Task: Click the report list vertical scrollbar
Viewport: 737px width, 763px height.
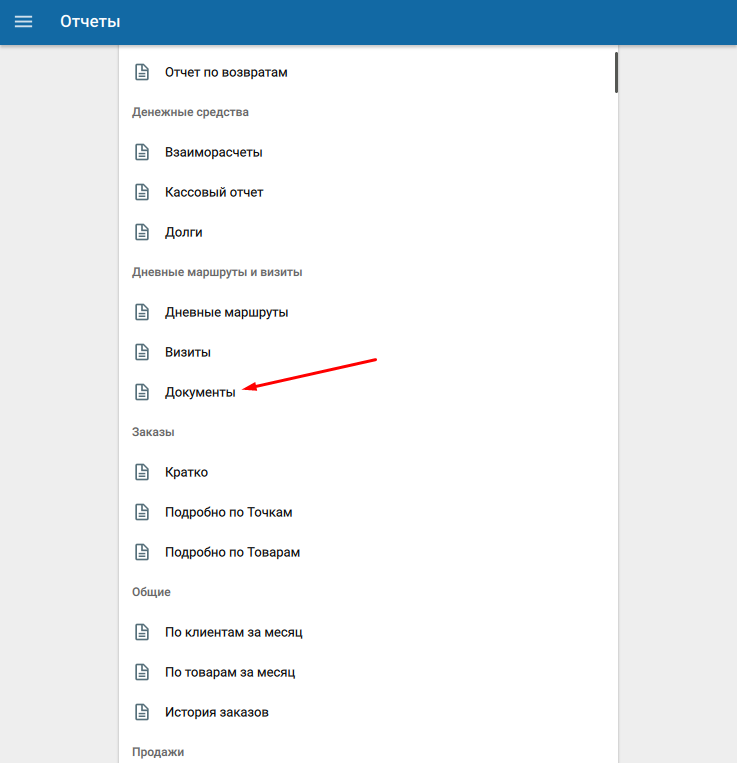Action: point(616,72)
